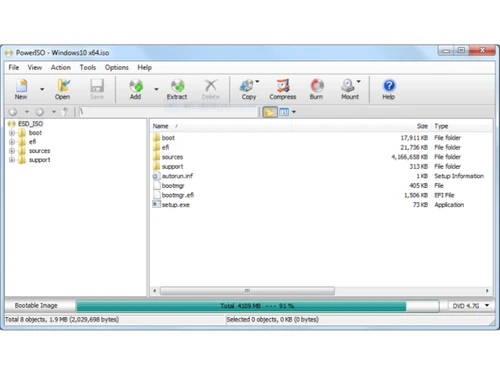Expand the boot folder in tree
The width and height of the screenshot is (500, 375).
coord(12,133)
